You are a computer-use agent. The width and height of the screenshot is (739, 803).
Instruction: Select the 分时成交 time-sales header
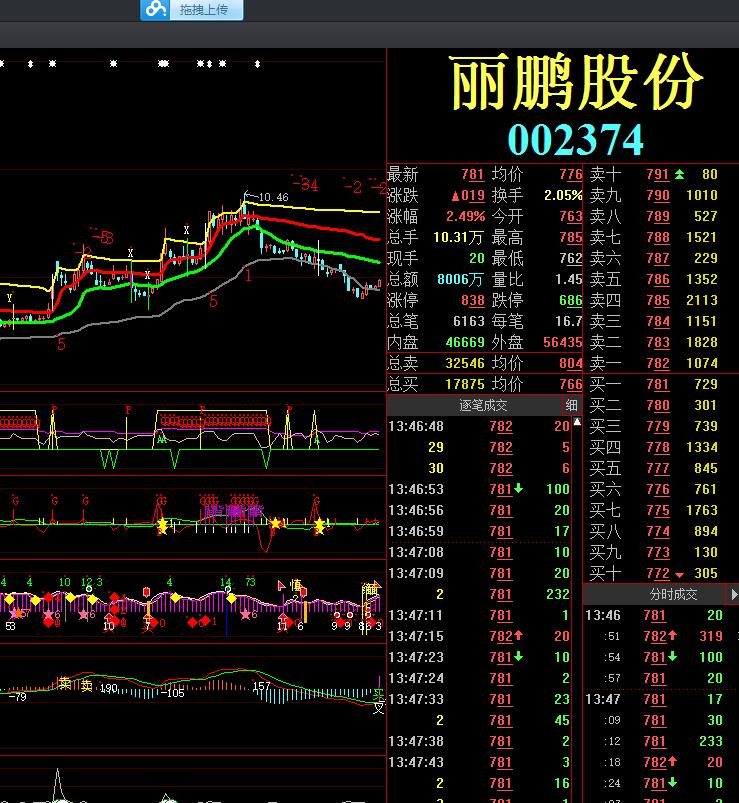[x=673, y=594]
